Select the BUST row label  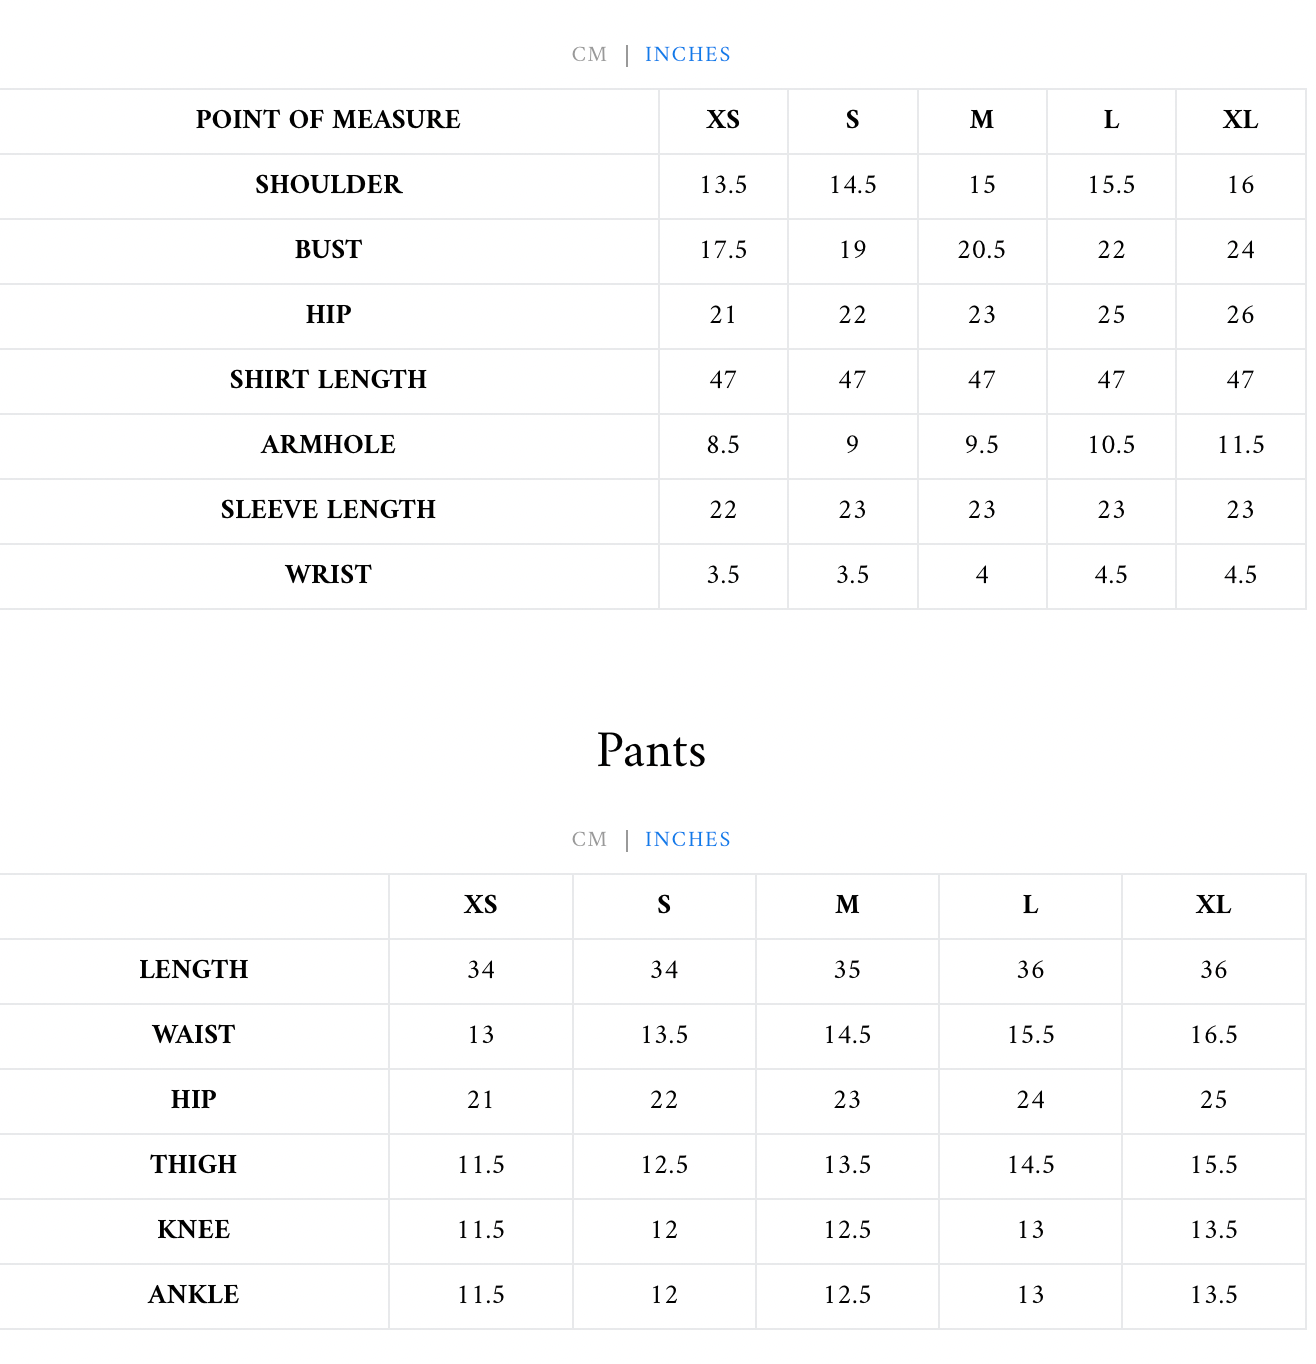(328, 250)
